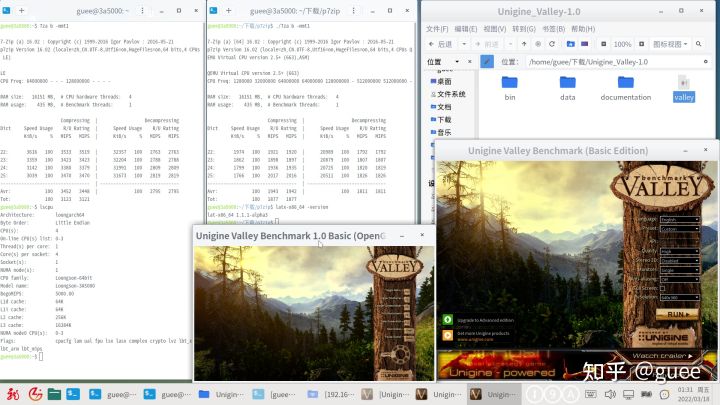Go back using the 后退 button

click(x=441, y=44)
